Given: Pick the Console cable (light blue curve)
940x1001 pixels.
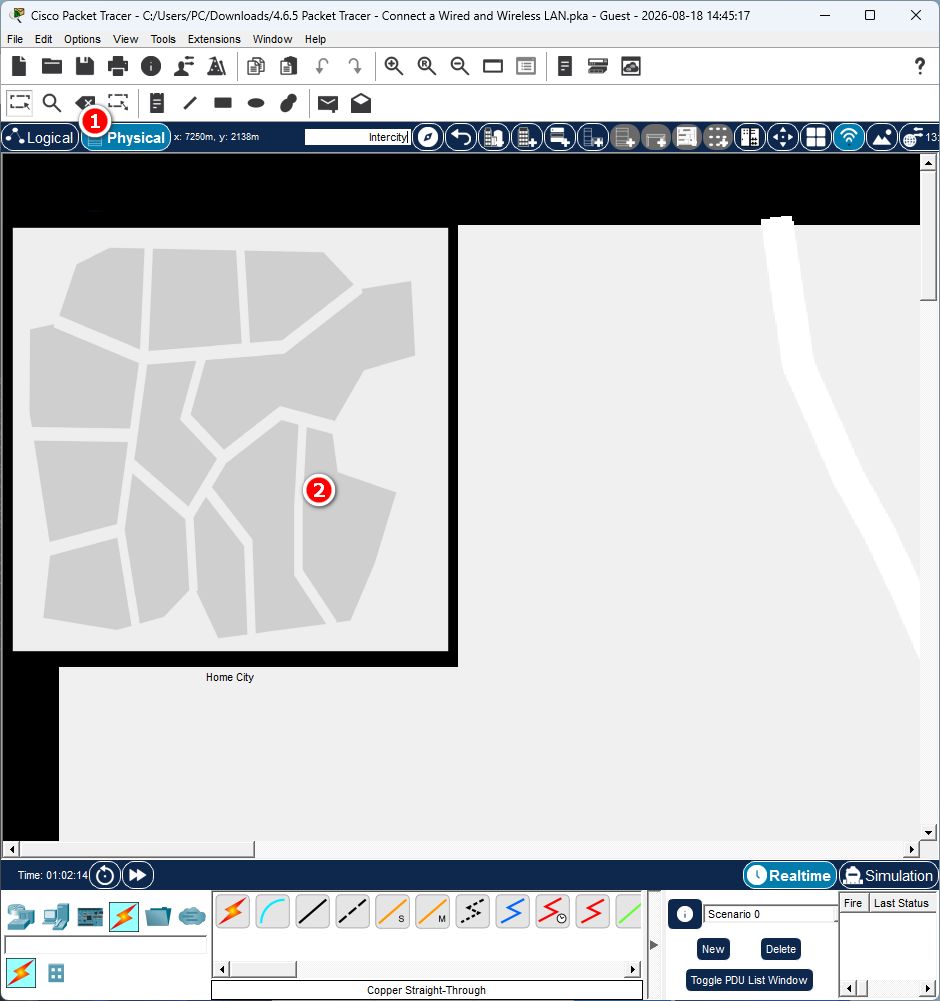Looking at the screenshot, I should coord(273,911).
